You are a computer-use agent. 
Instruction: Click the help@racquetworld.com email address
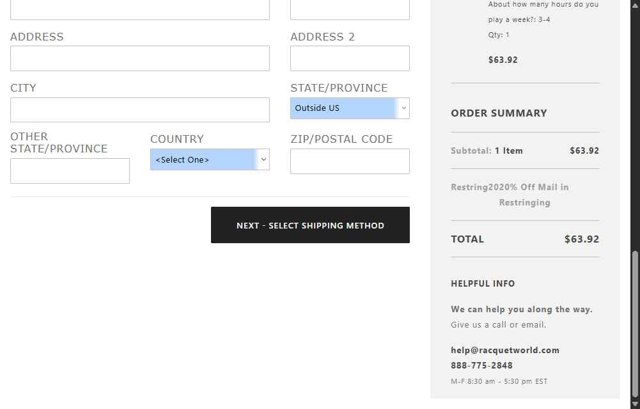point(505,350)
